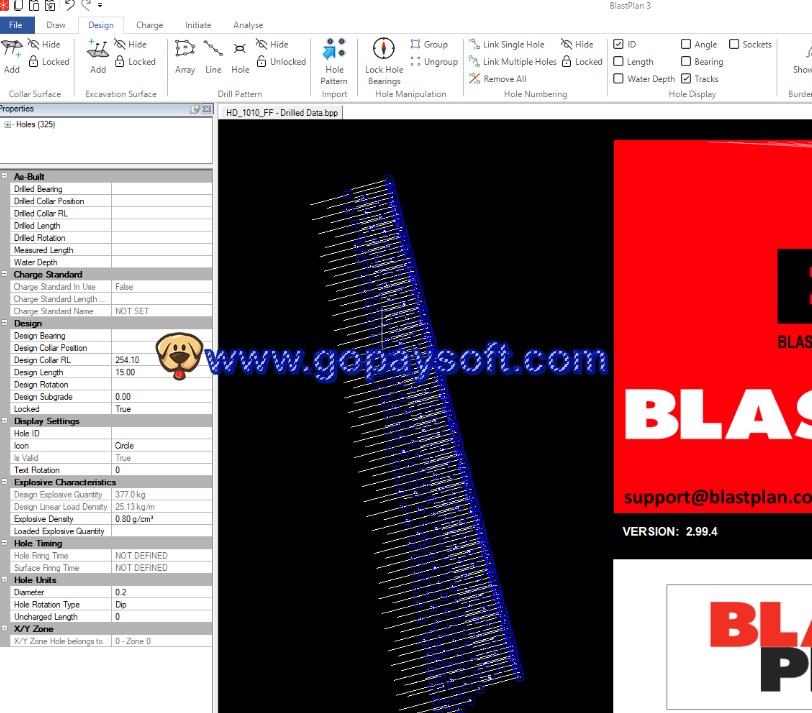Viewport: 812px width, 713px height.
Task: Collapse the As-Built property group
Action: click(x=5, y=176)
